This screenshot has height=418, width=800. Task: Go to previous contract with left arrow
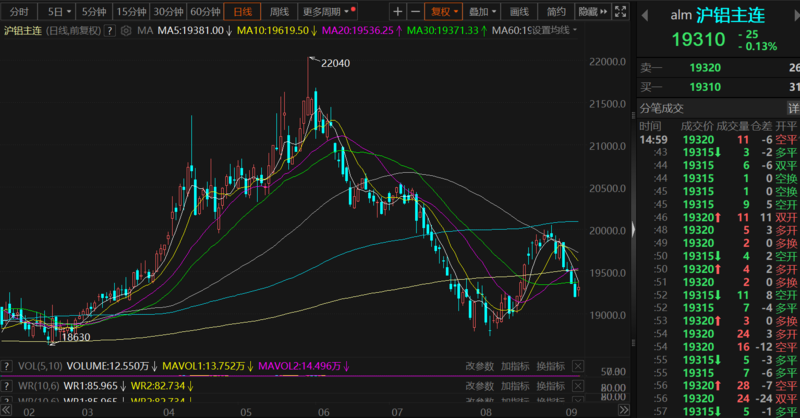[x=646, y=16]
